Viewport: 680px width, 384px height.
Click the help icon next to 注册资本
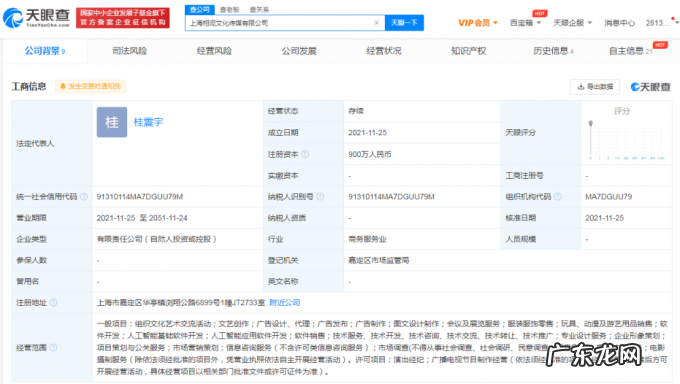click(x=305, y=154)
